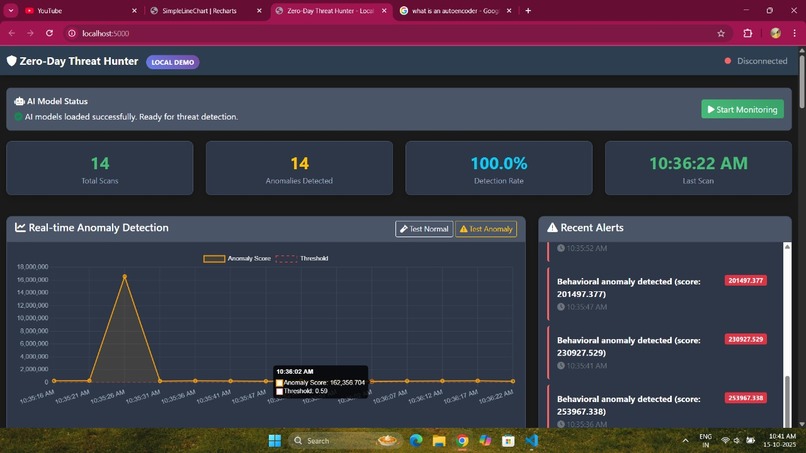Image resolution: width=806 pixels, height=453 pixels.
Task: Open File Explorer from the taskbar
Action: [x=438, y=441]
